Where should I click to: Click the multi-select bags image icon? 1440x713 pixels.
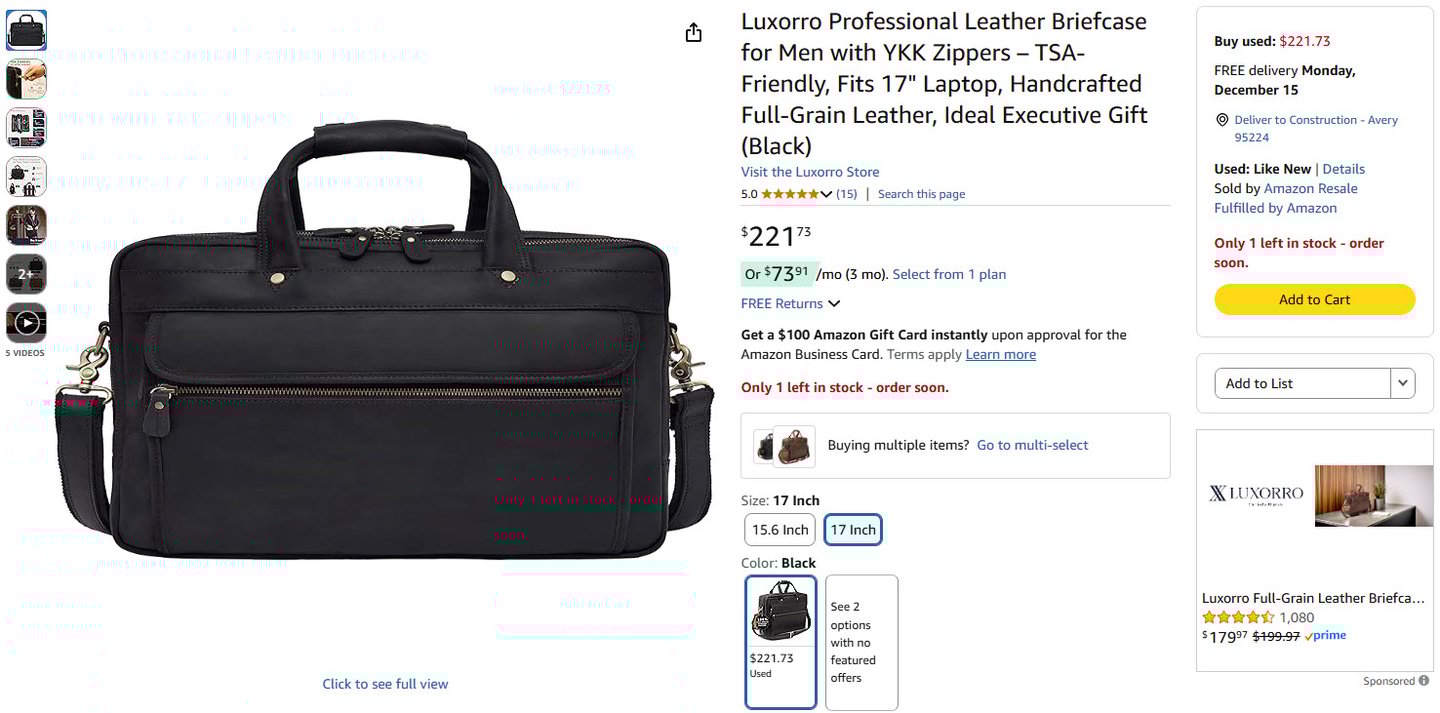[x=785, y=446]
